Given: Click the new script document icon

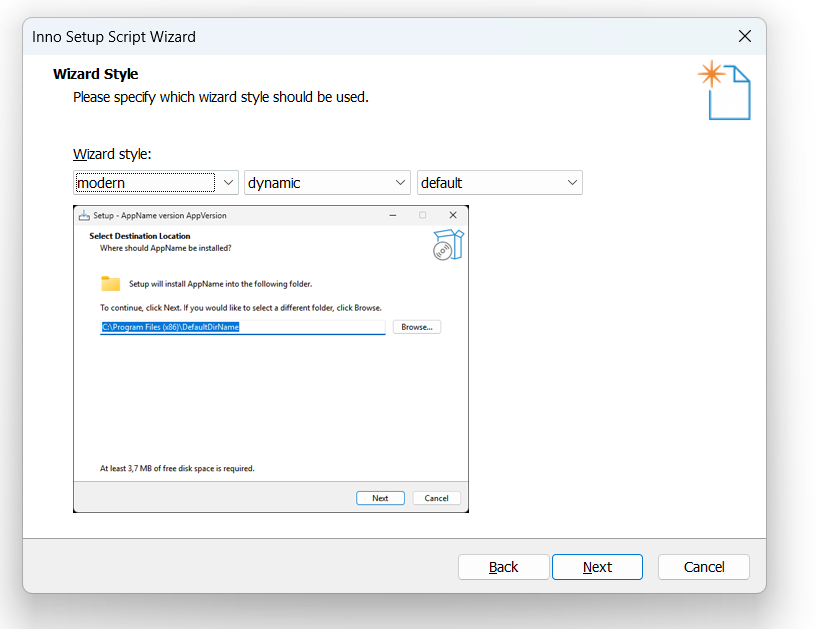Looking at the screenshot, I should (x=724, y=90).
